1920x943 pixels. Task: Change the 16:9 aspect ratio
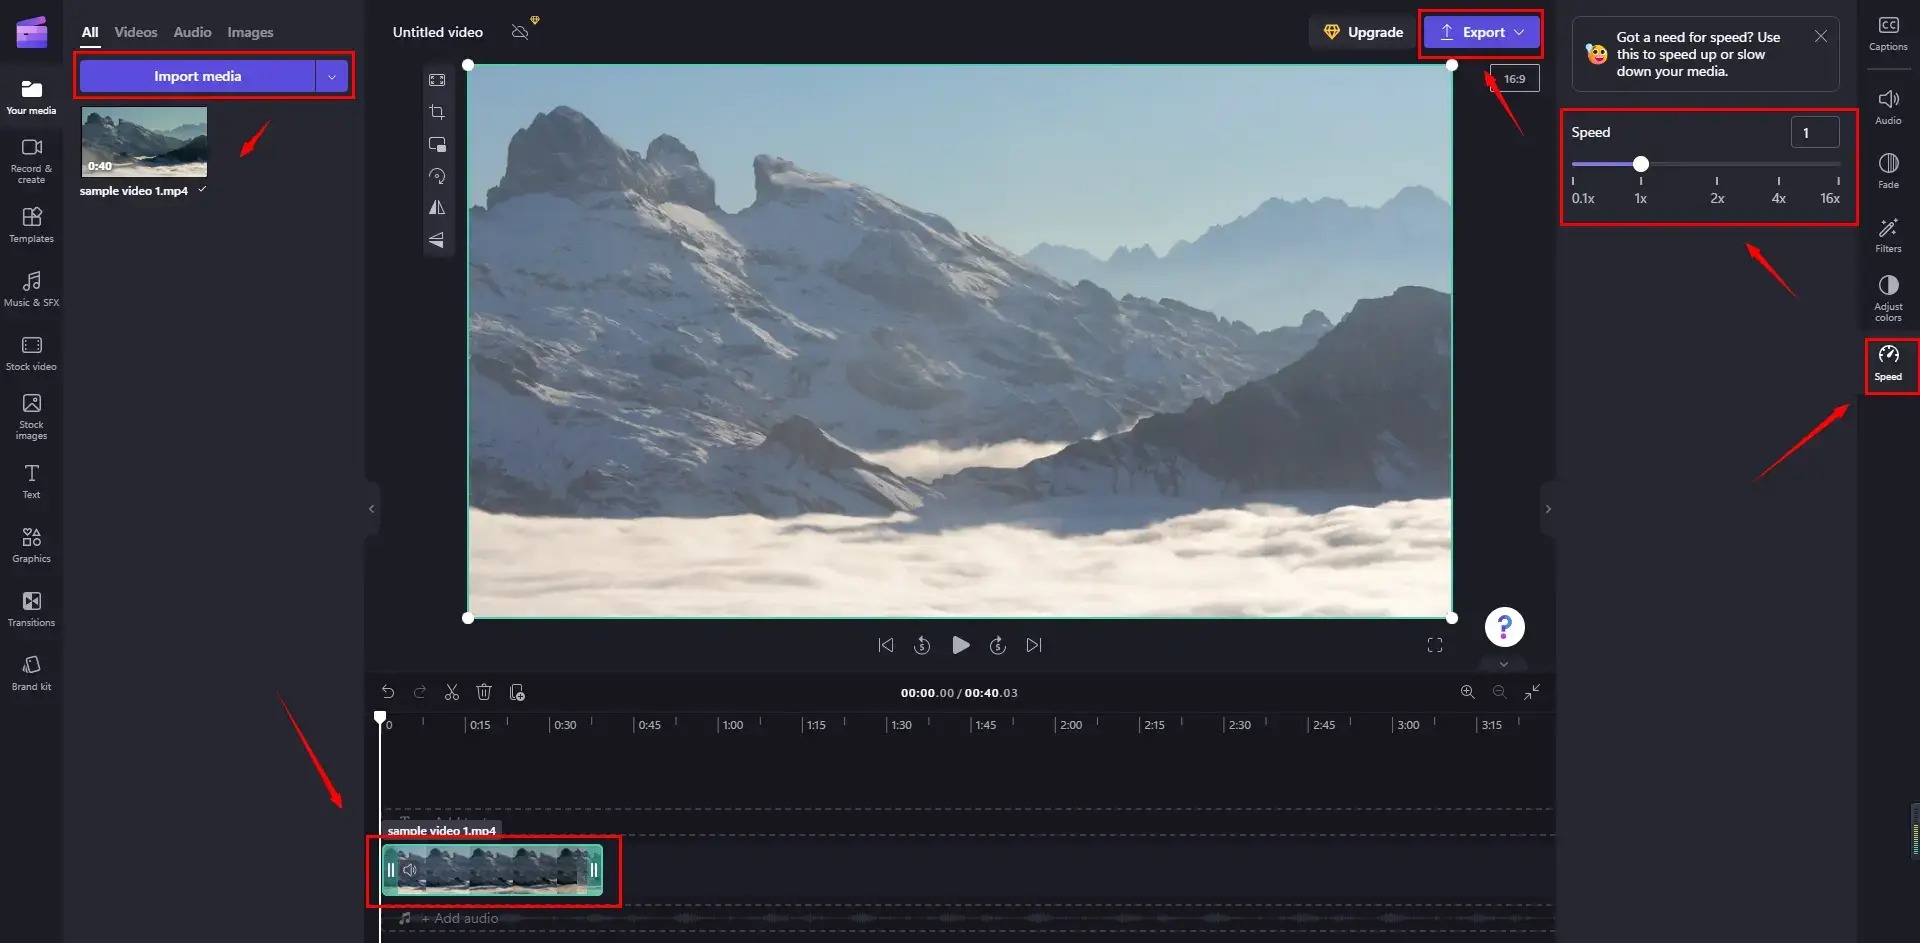point(1514,79)
